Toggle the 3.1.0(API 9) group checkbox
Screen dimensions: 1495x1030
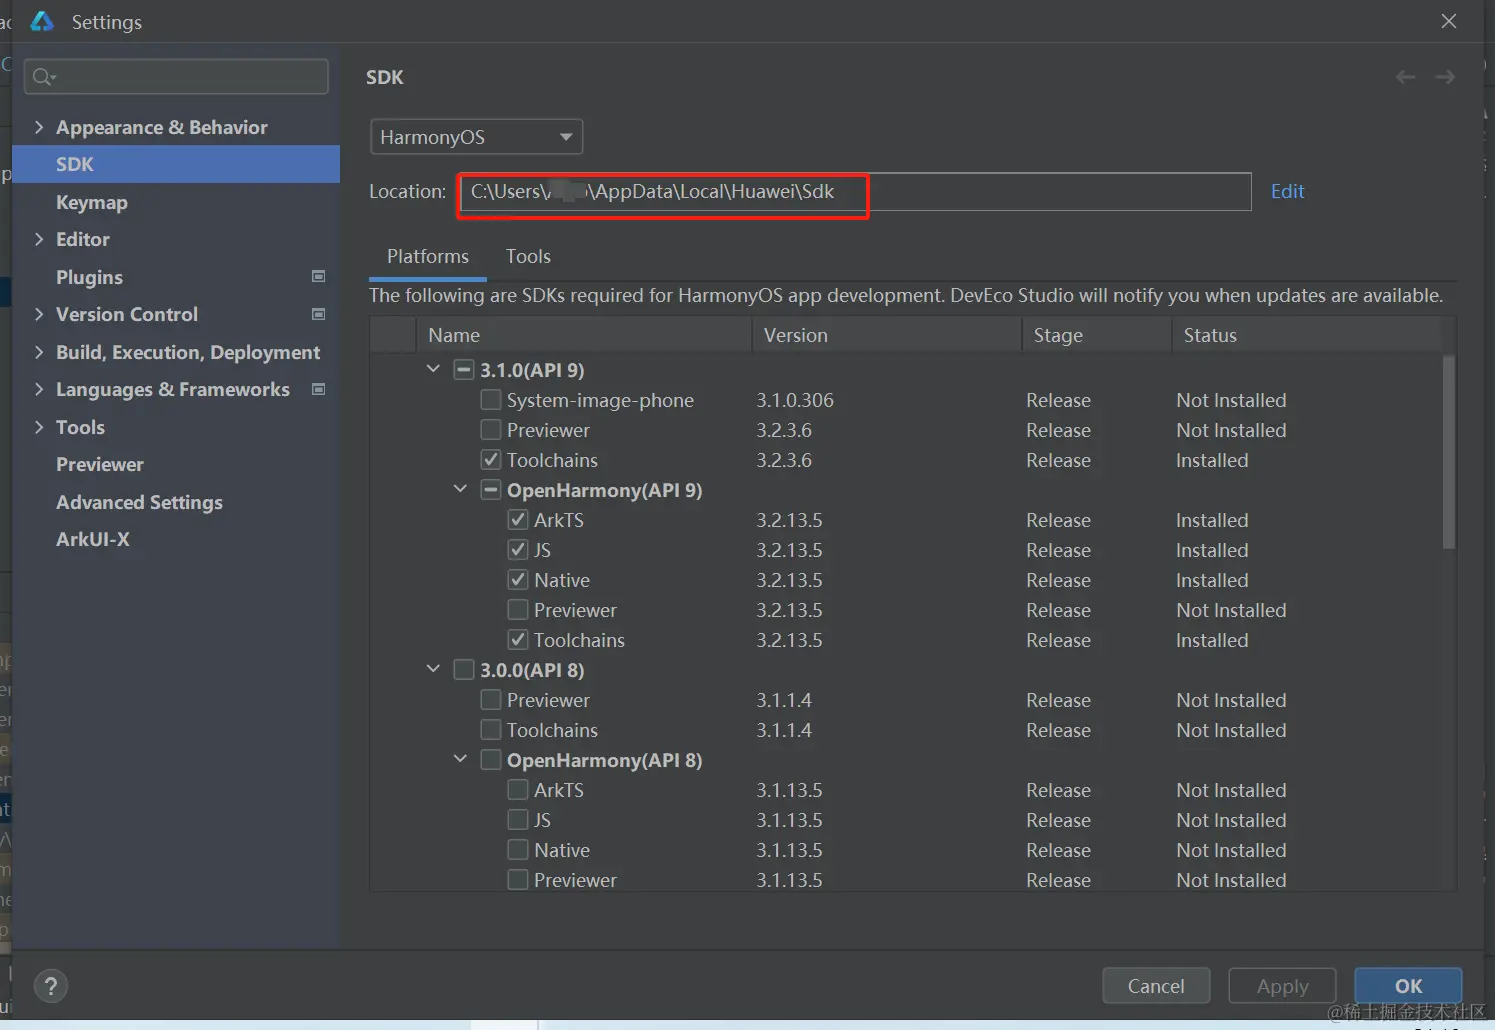click(464, 370)
